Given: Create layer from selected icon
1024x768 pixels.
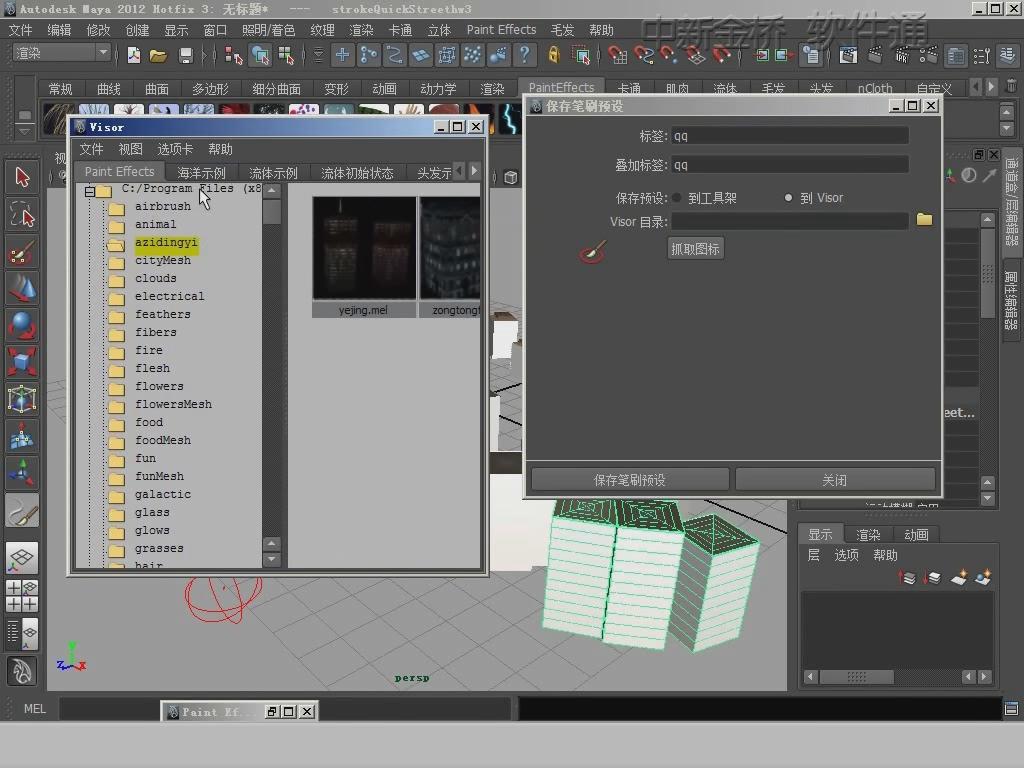Looking at the screenshot, I should 983,578.
